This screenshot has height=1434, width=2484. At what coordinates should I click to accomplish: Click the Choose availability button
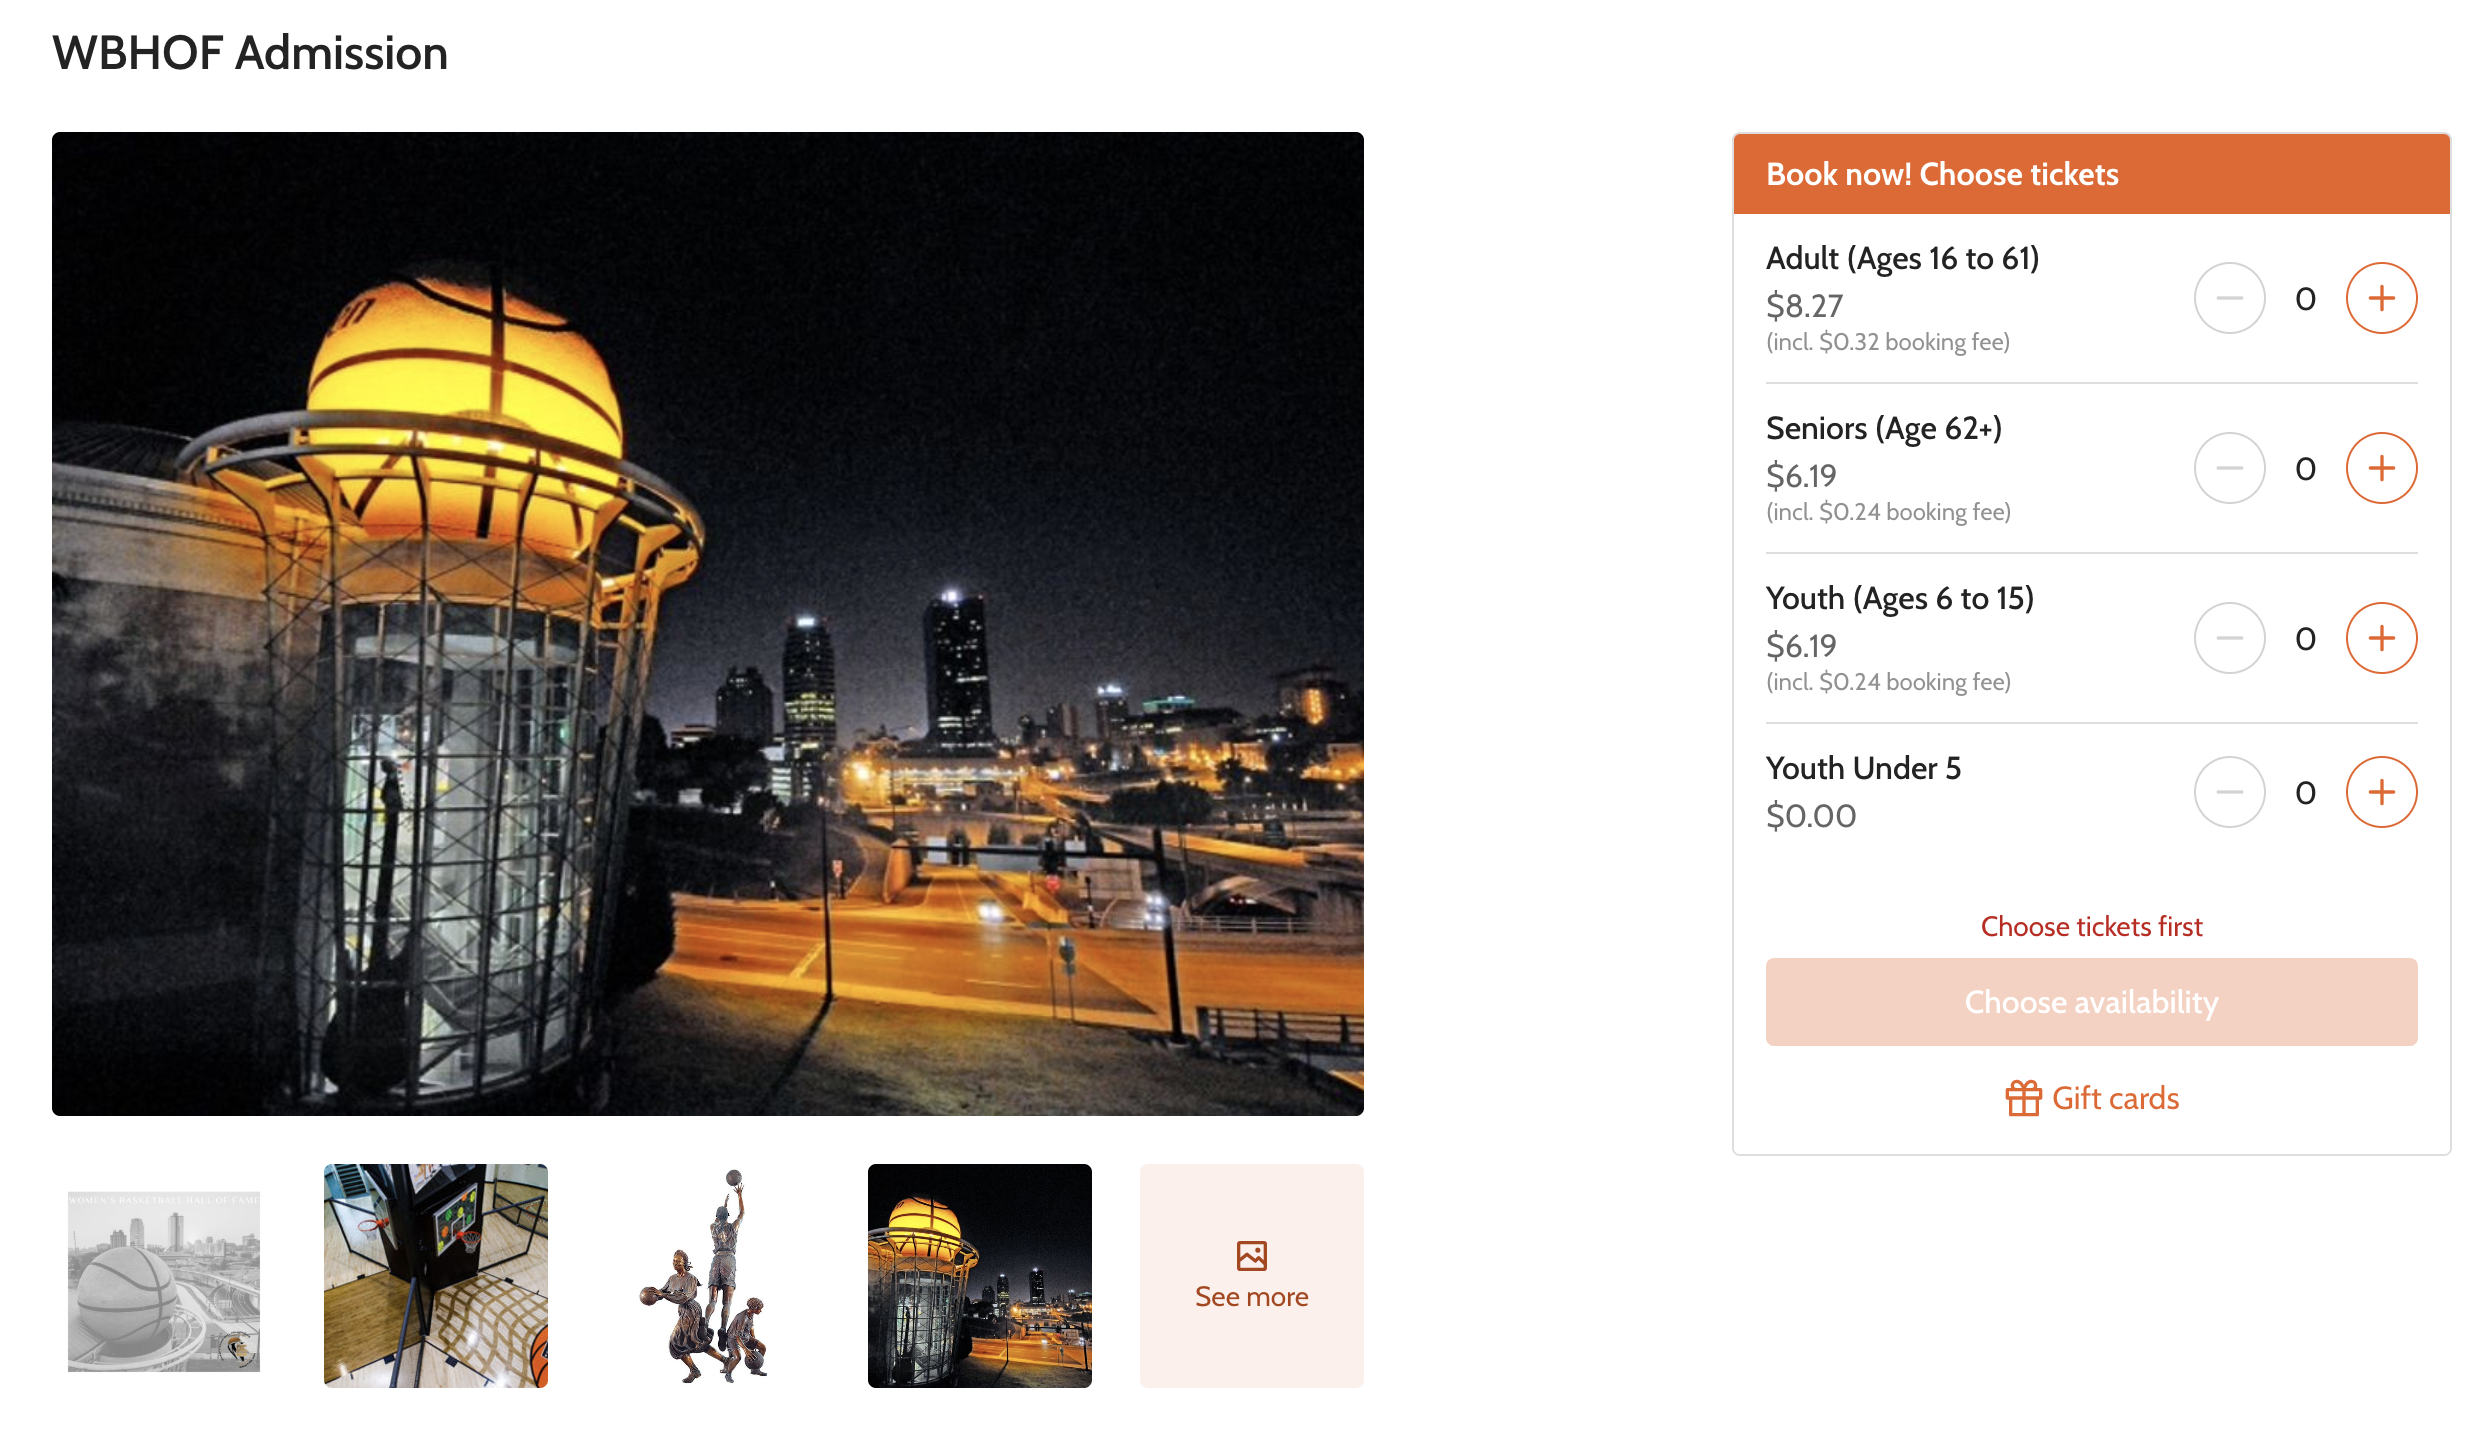pyautogui.click(x=2091, y=1002)
